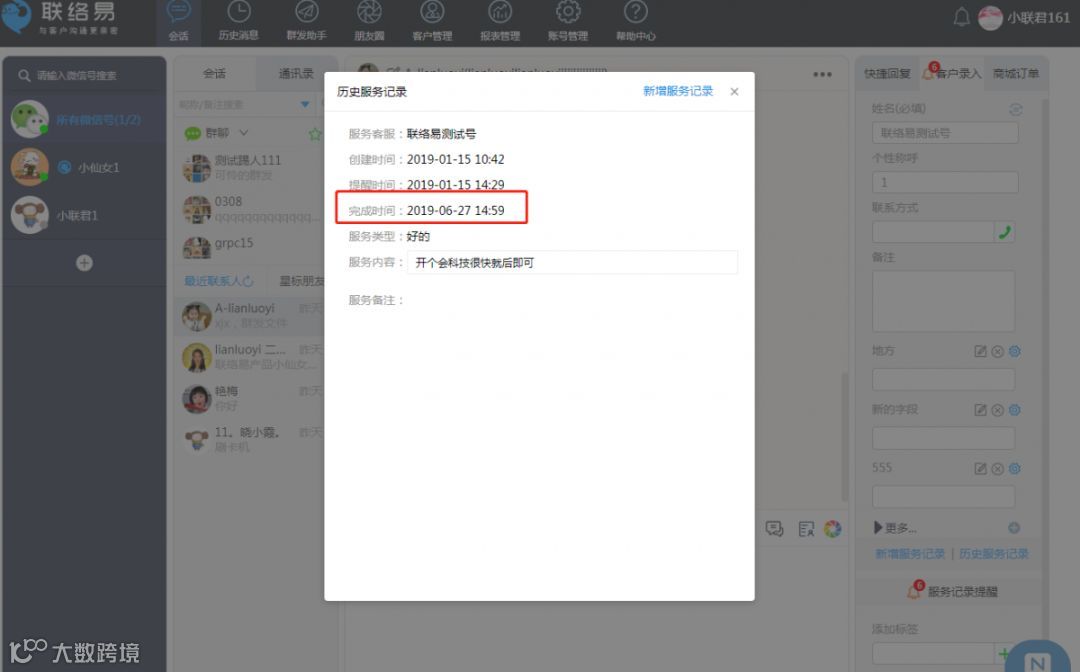Image resolution: width=1080 pixels, height=672 pixels.
Task: Click the quick-reply speech bubble icon in chat toolbar
Action: click(x=774, y=529)
